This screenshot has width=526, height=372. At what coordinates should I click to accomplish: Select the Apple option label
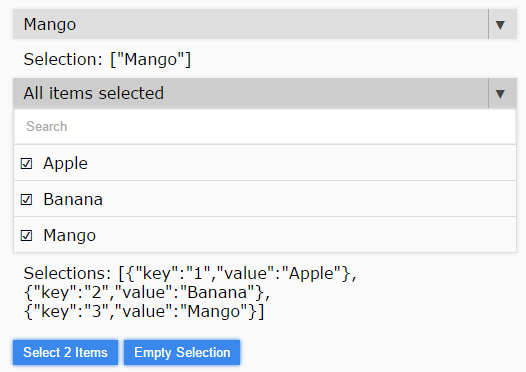[65, 164]
